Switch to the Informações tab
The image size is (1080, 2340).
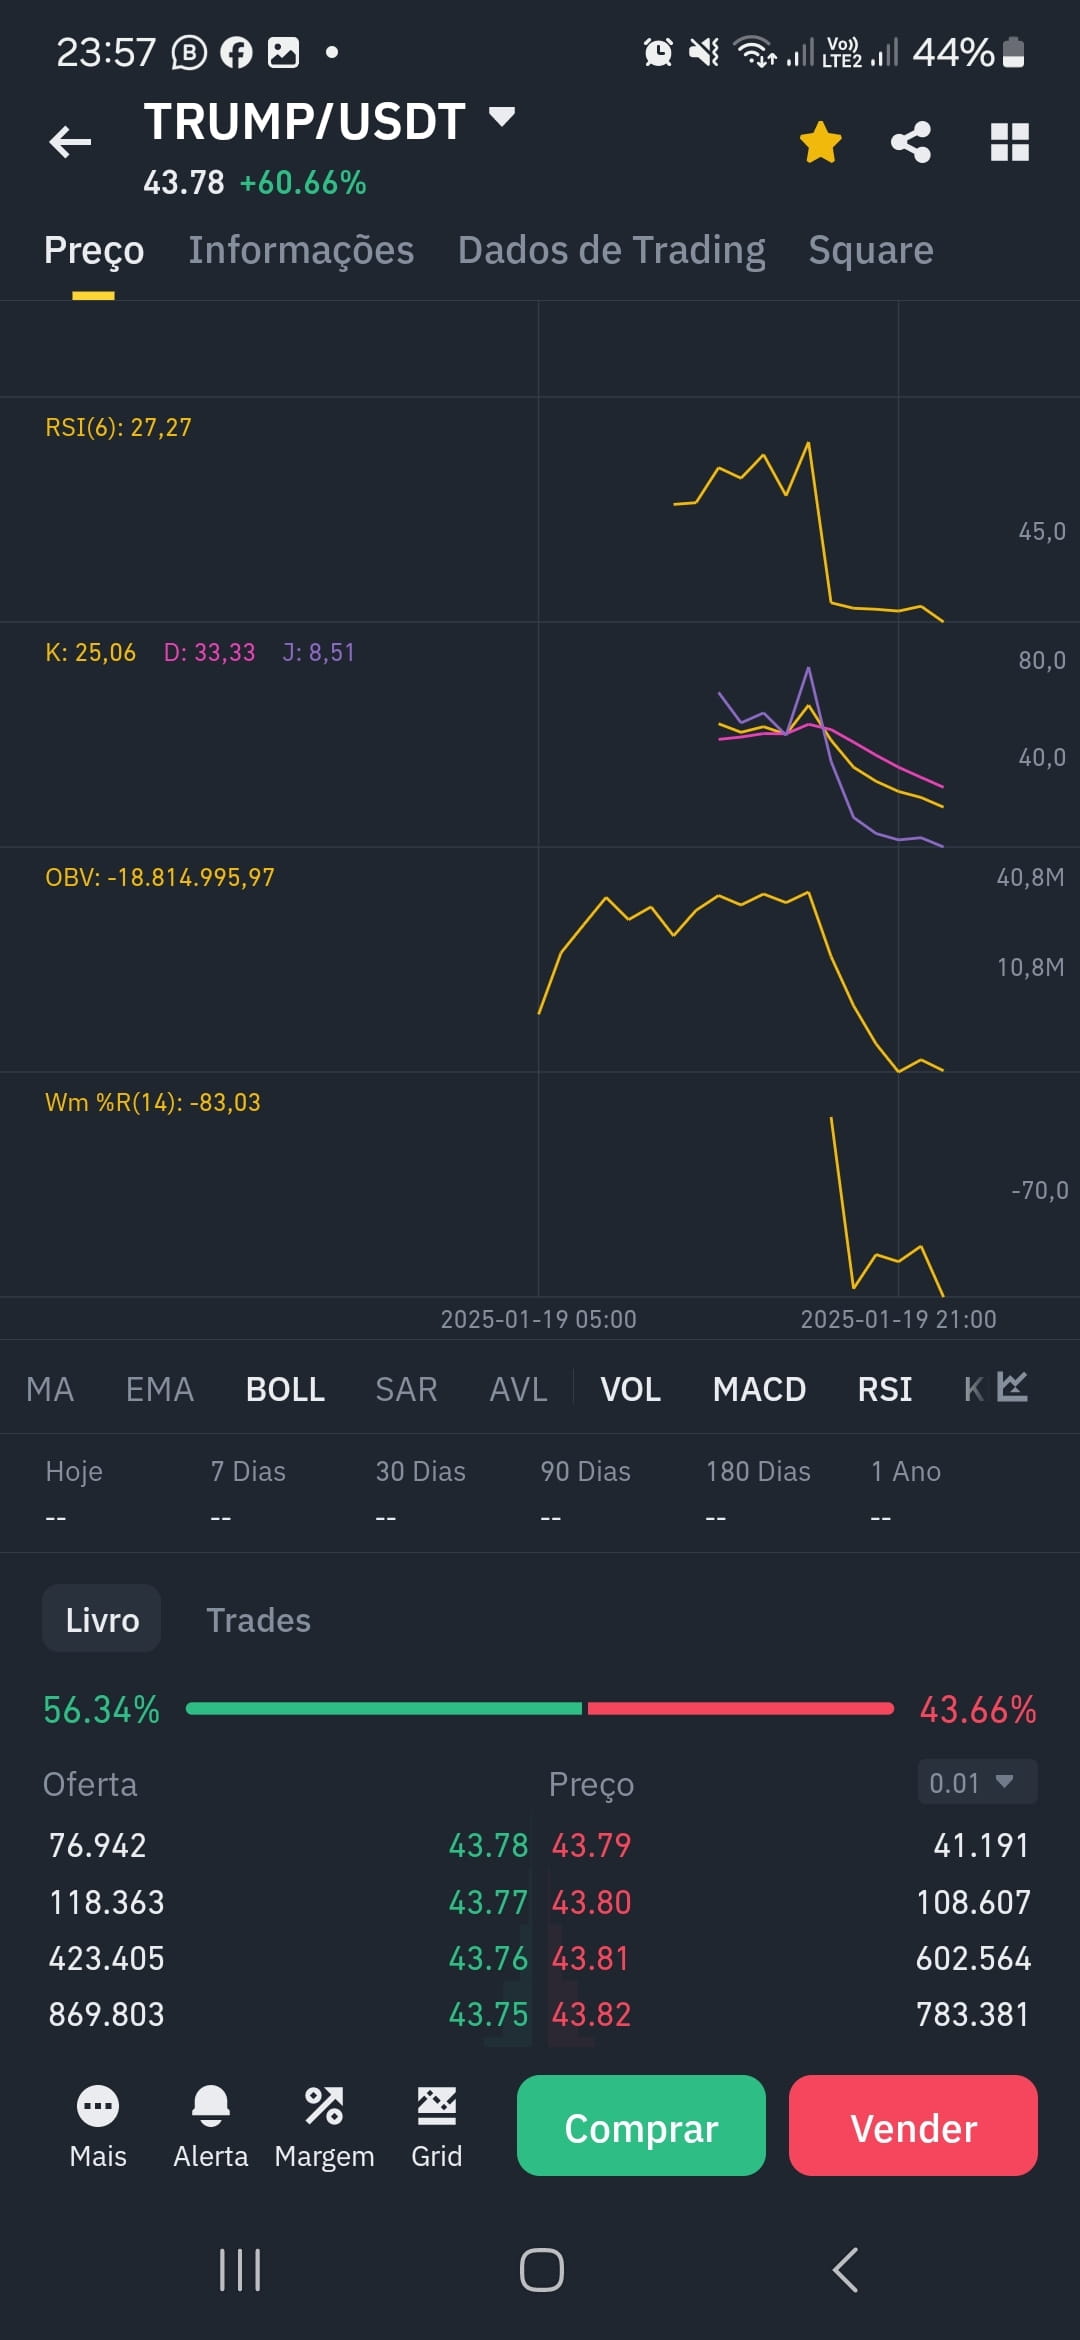click(301, 250)
